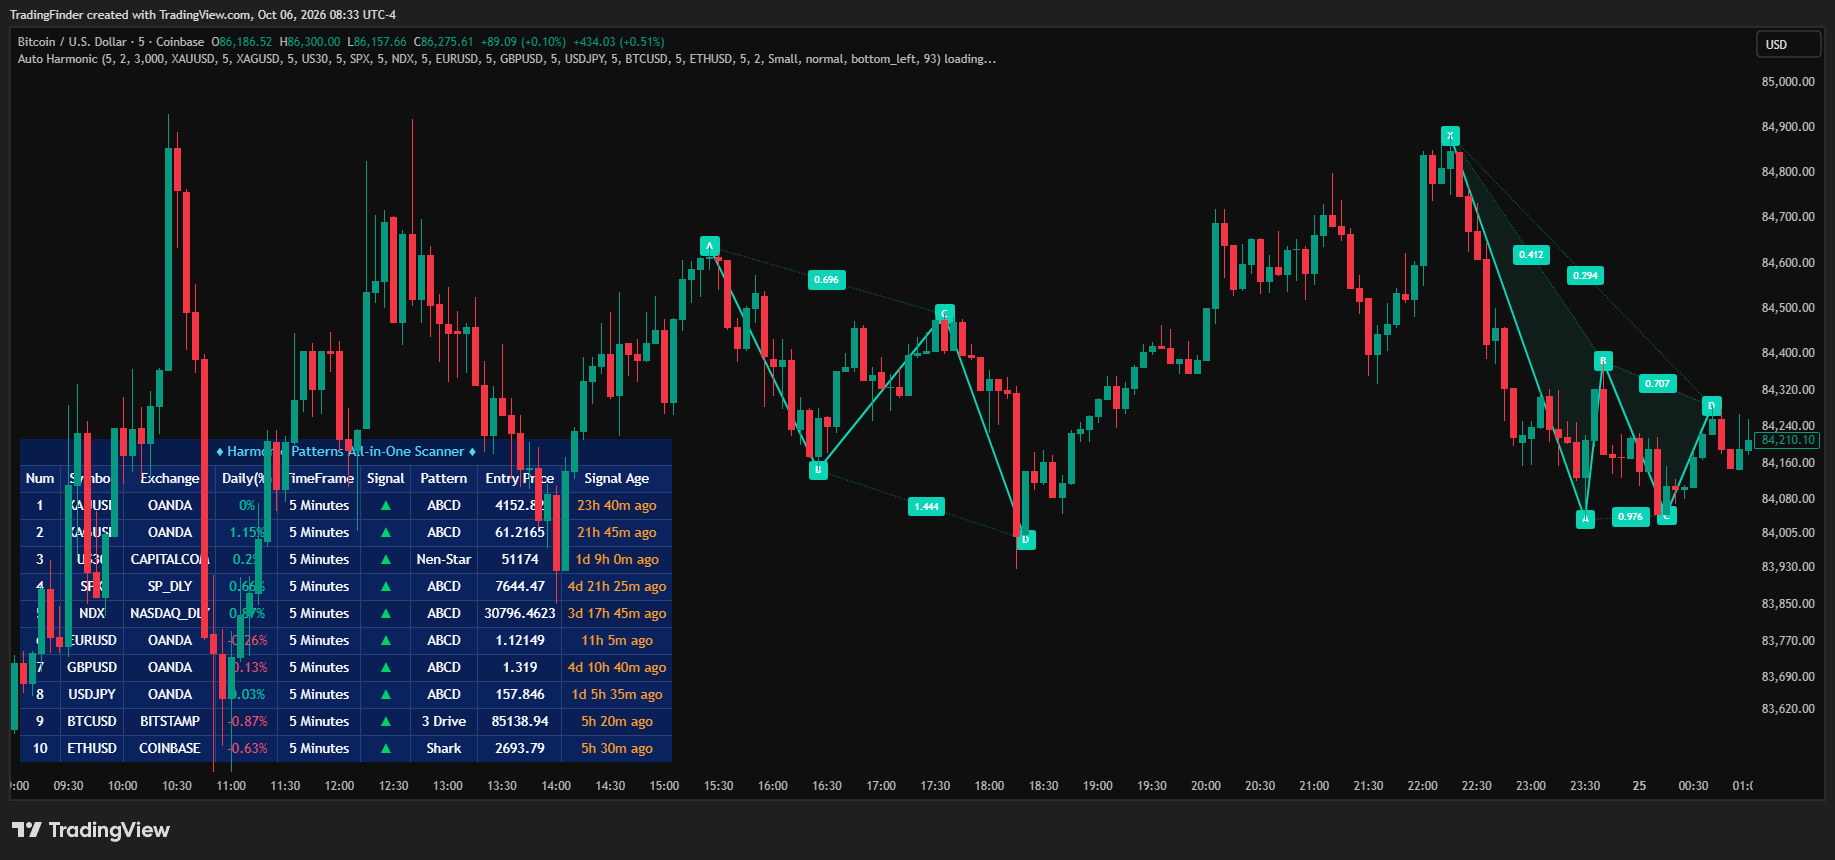Click the SP_DLY exchange cell
This screenshot has height=860, width=1835.
170,587
